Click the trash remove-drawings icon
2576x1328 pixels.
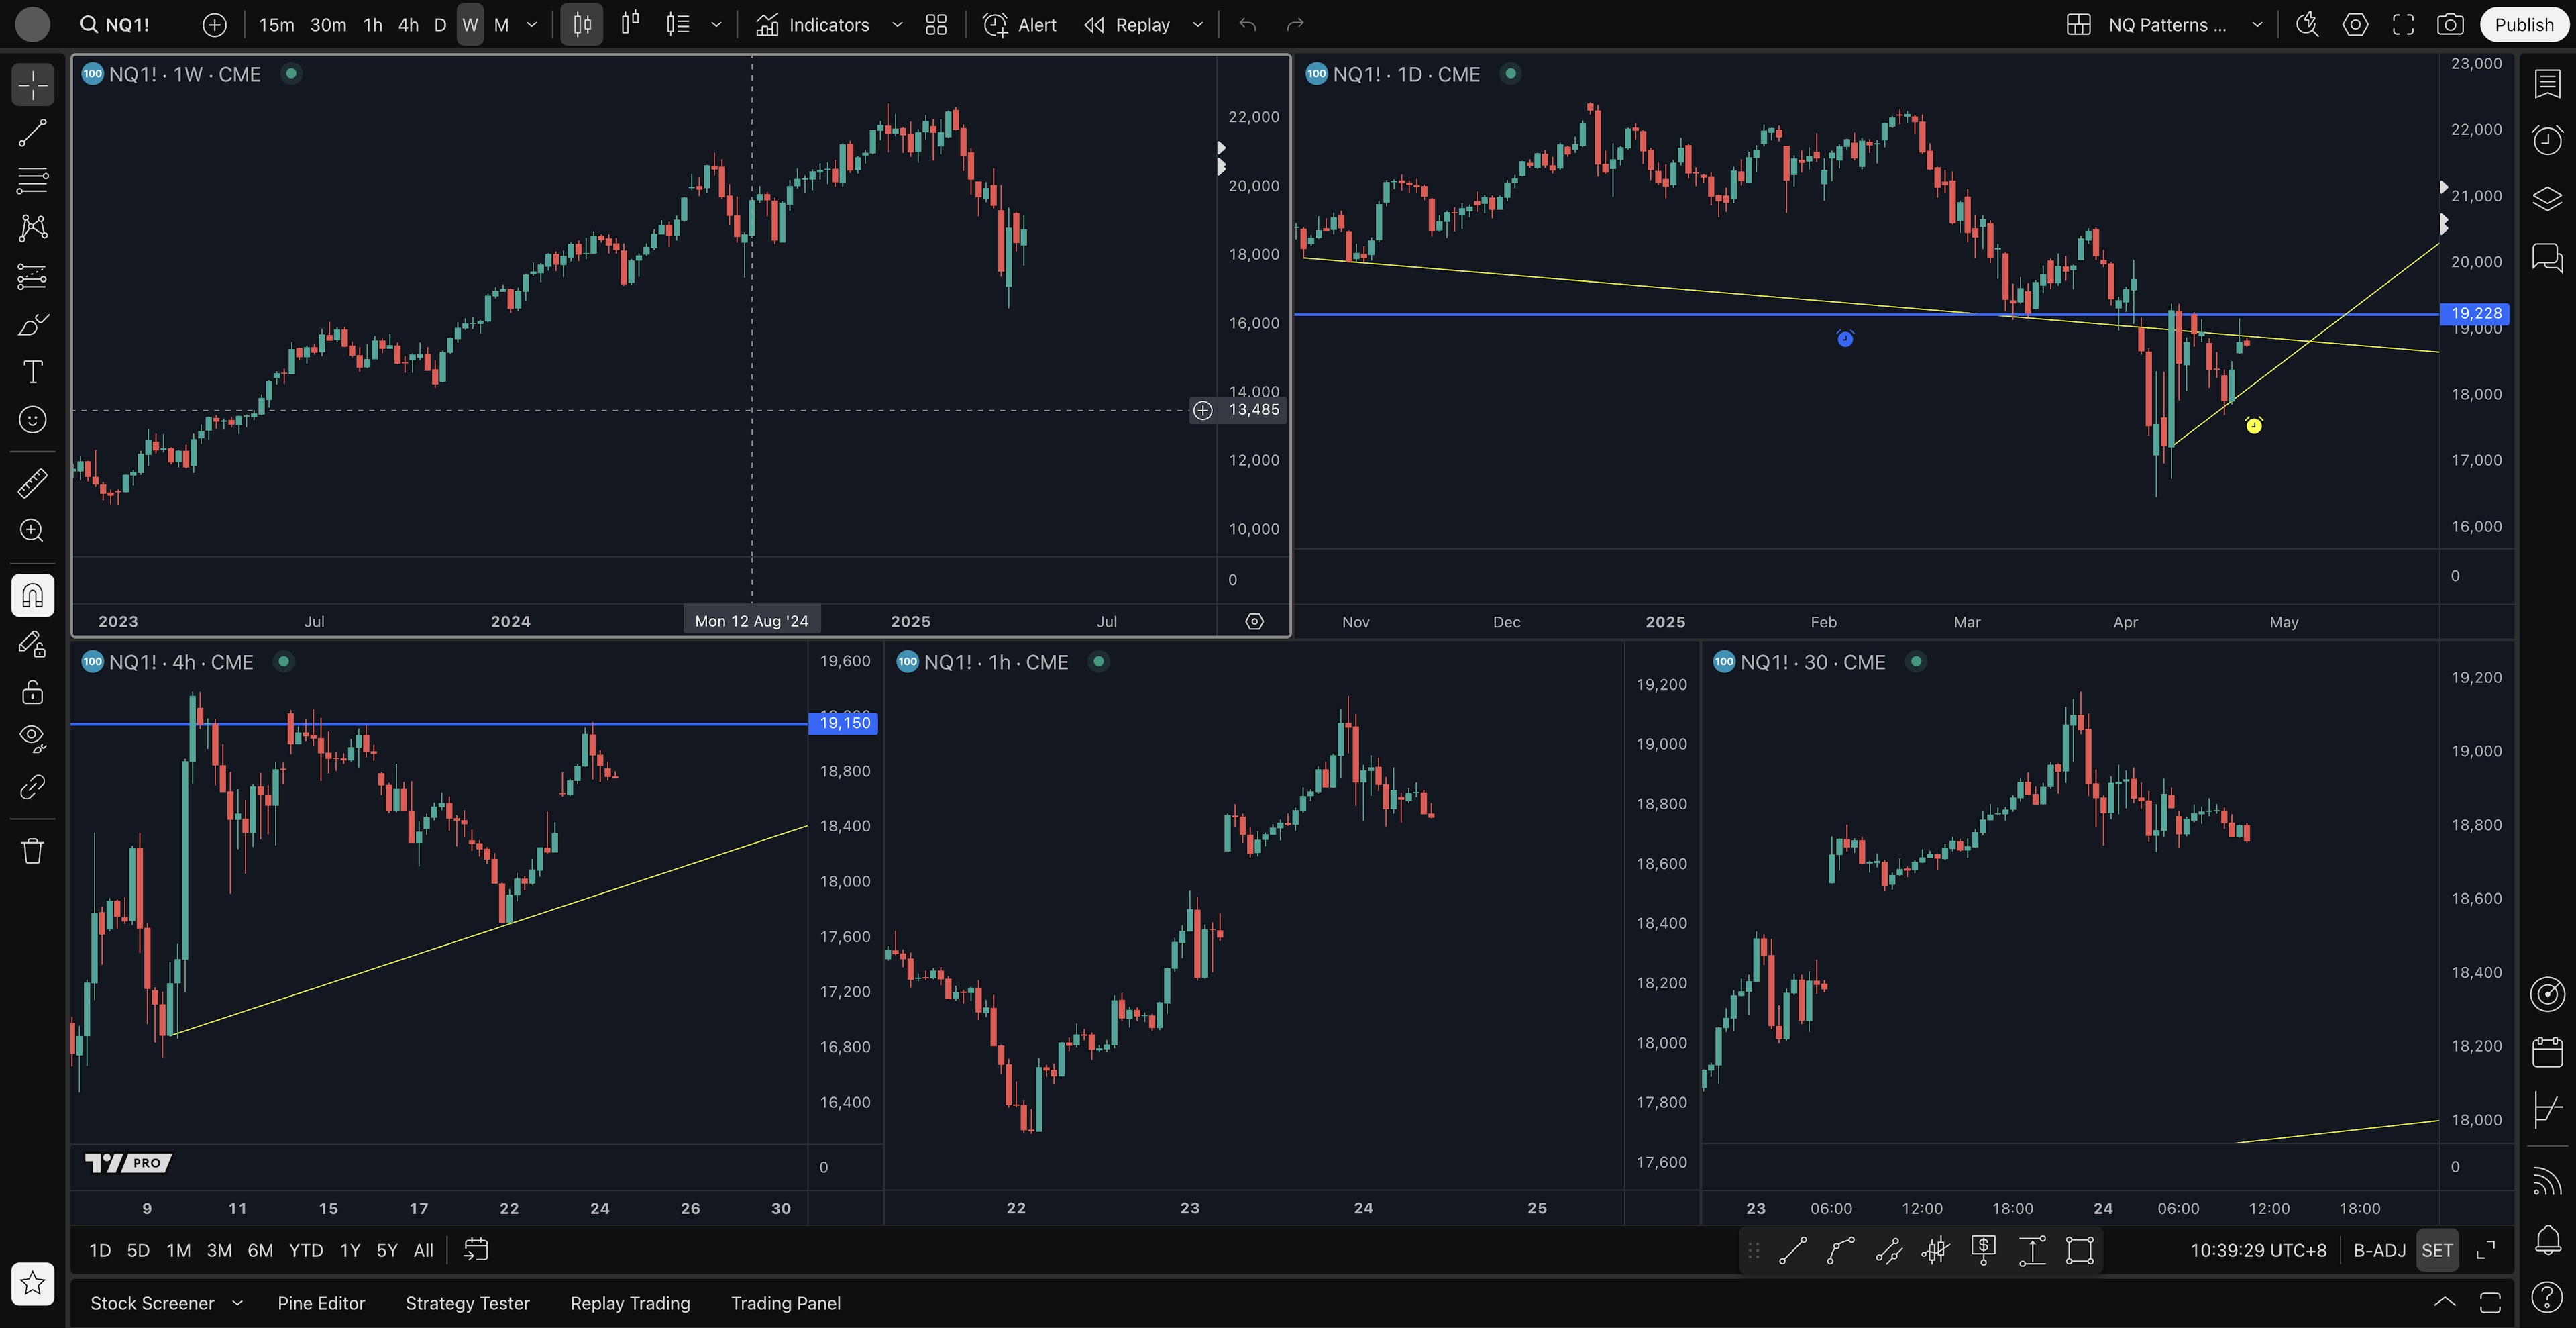(x=32, y=851)
